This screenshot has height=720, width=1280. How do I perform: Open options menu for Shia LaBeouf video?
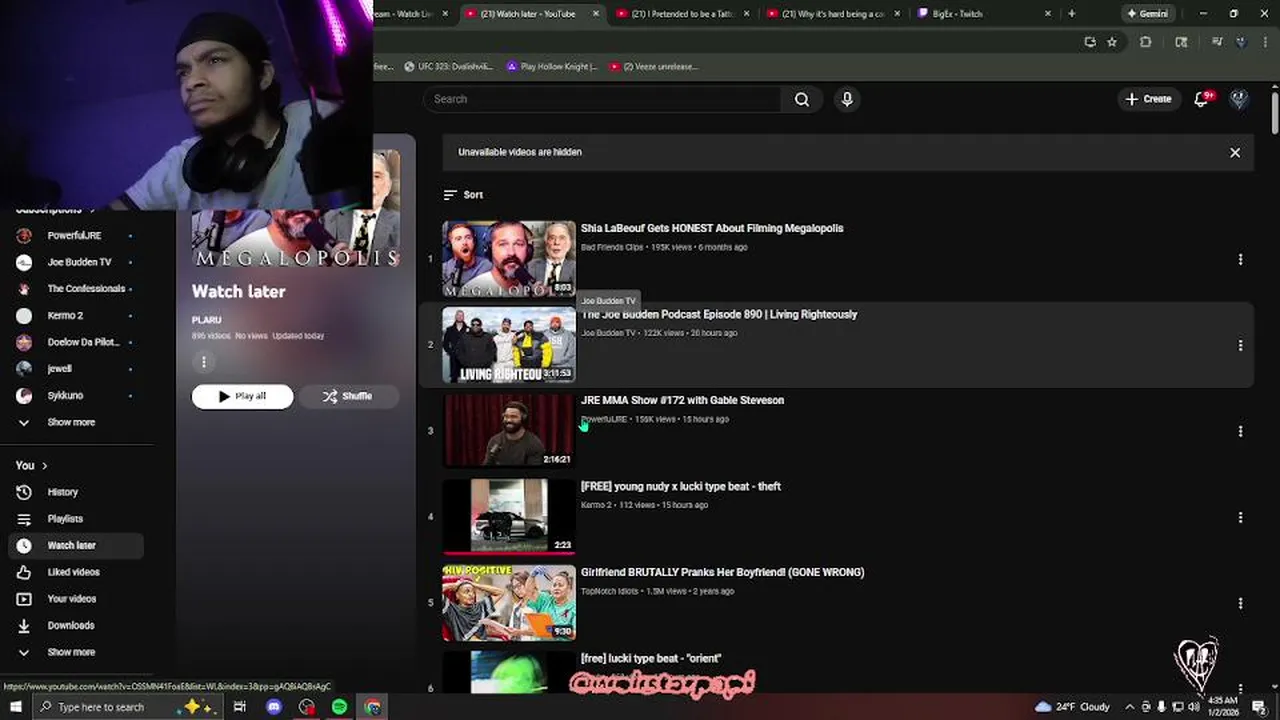(1240, 259)
